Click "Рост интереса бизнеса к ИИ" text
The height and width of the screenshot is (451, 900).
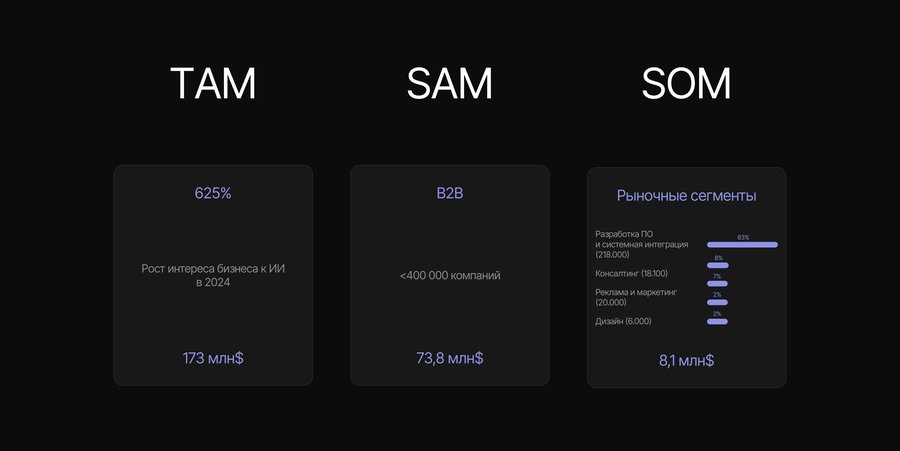pos(213,269)
